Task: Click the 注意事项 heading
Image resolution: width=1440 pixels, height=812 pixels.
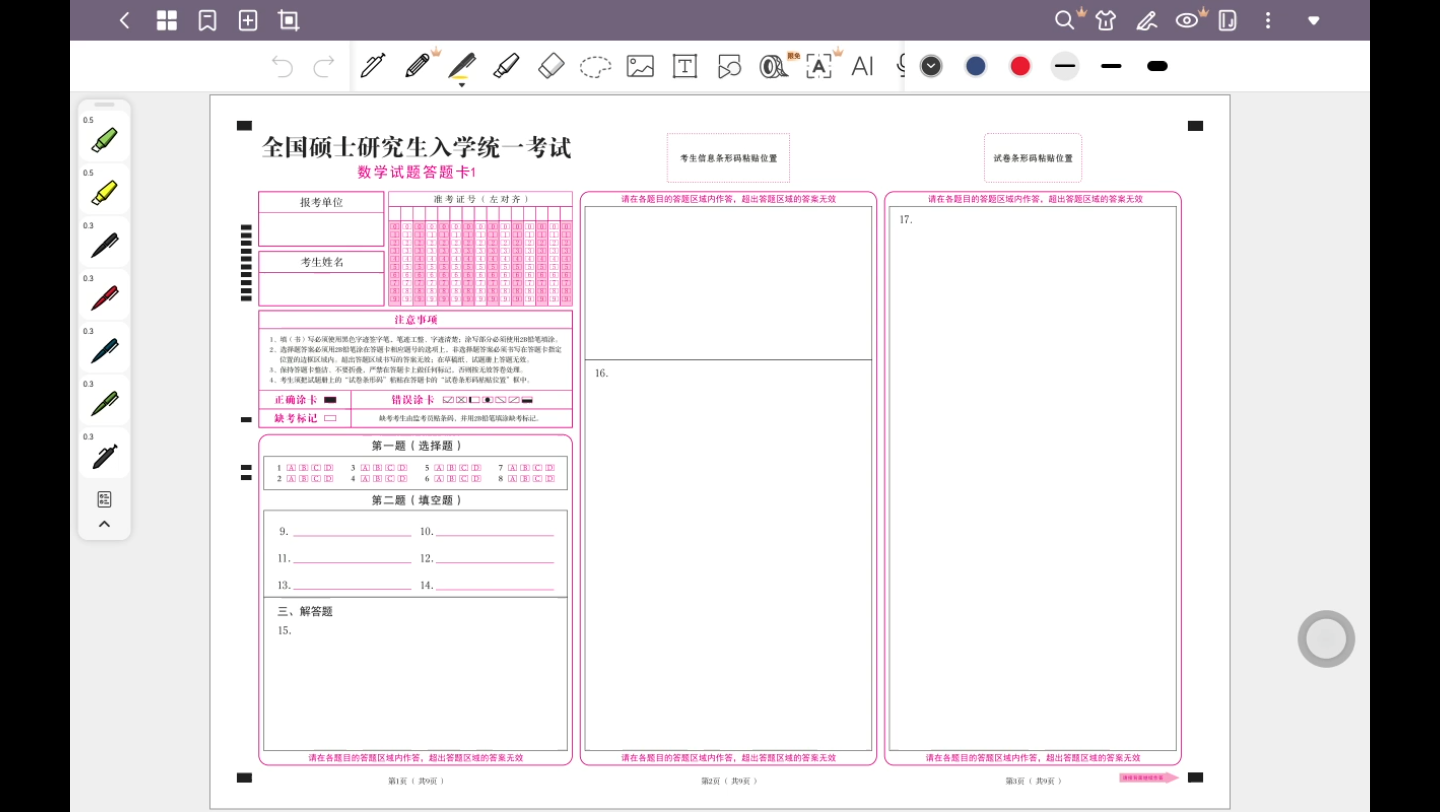Action: pyautogui.click(x=416, y=320)
